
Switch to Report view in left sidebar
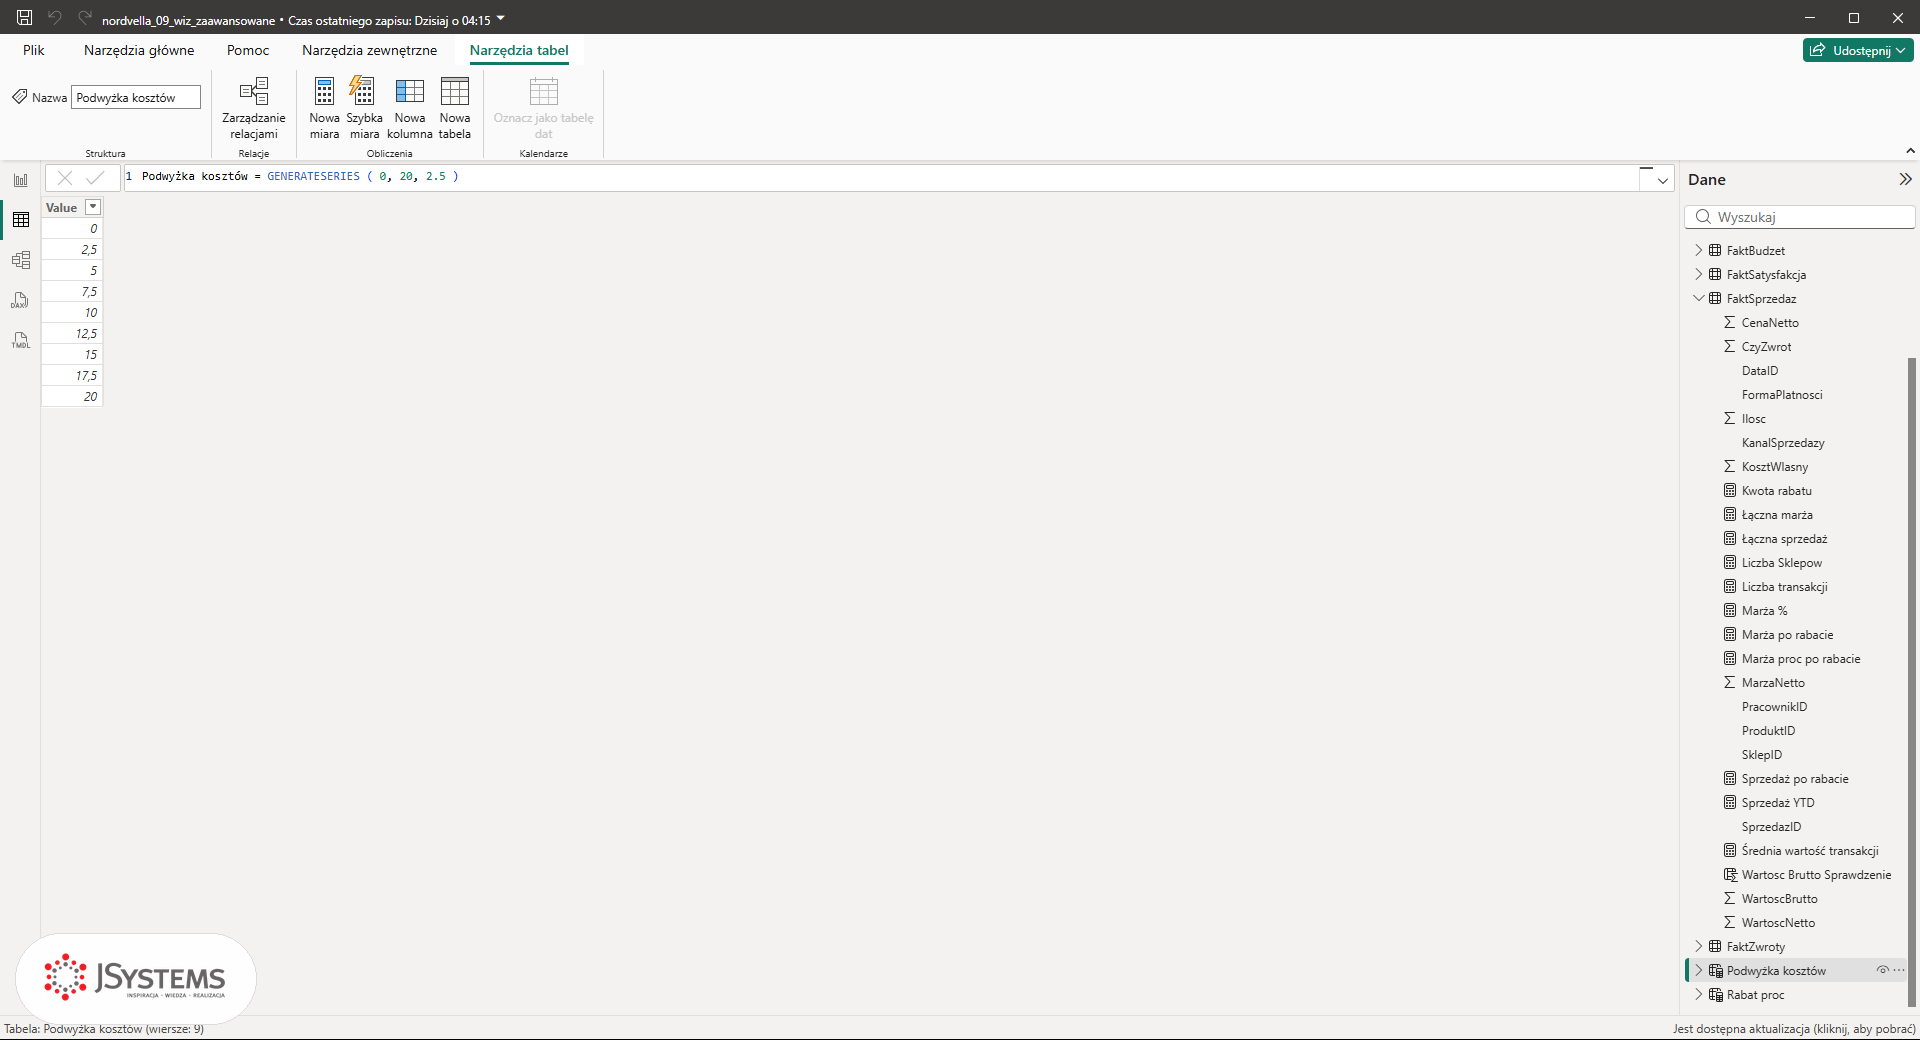pos(21,180)
